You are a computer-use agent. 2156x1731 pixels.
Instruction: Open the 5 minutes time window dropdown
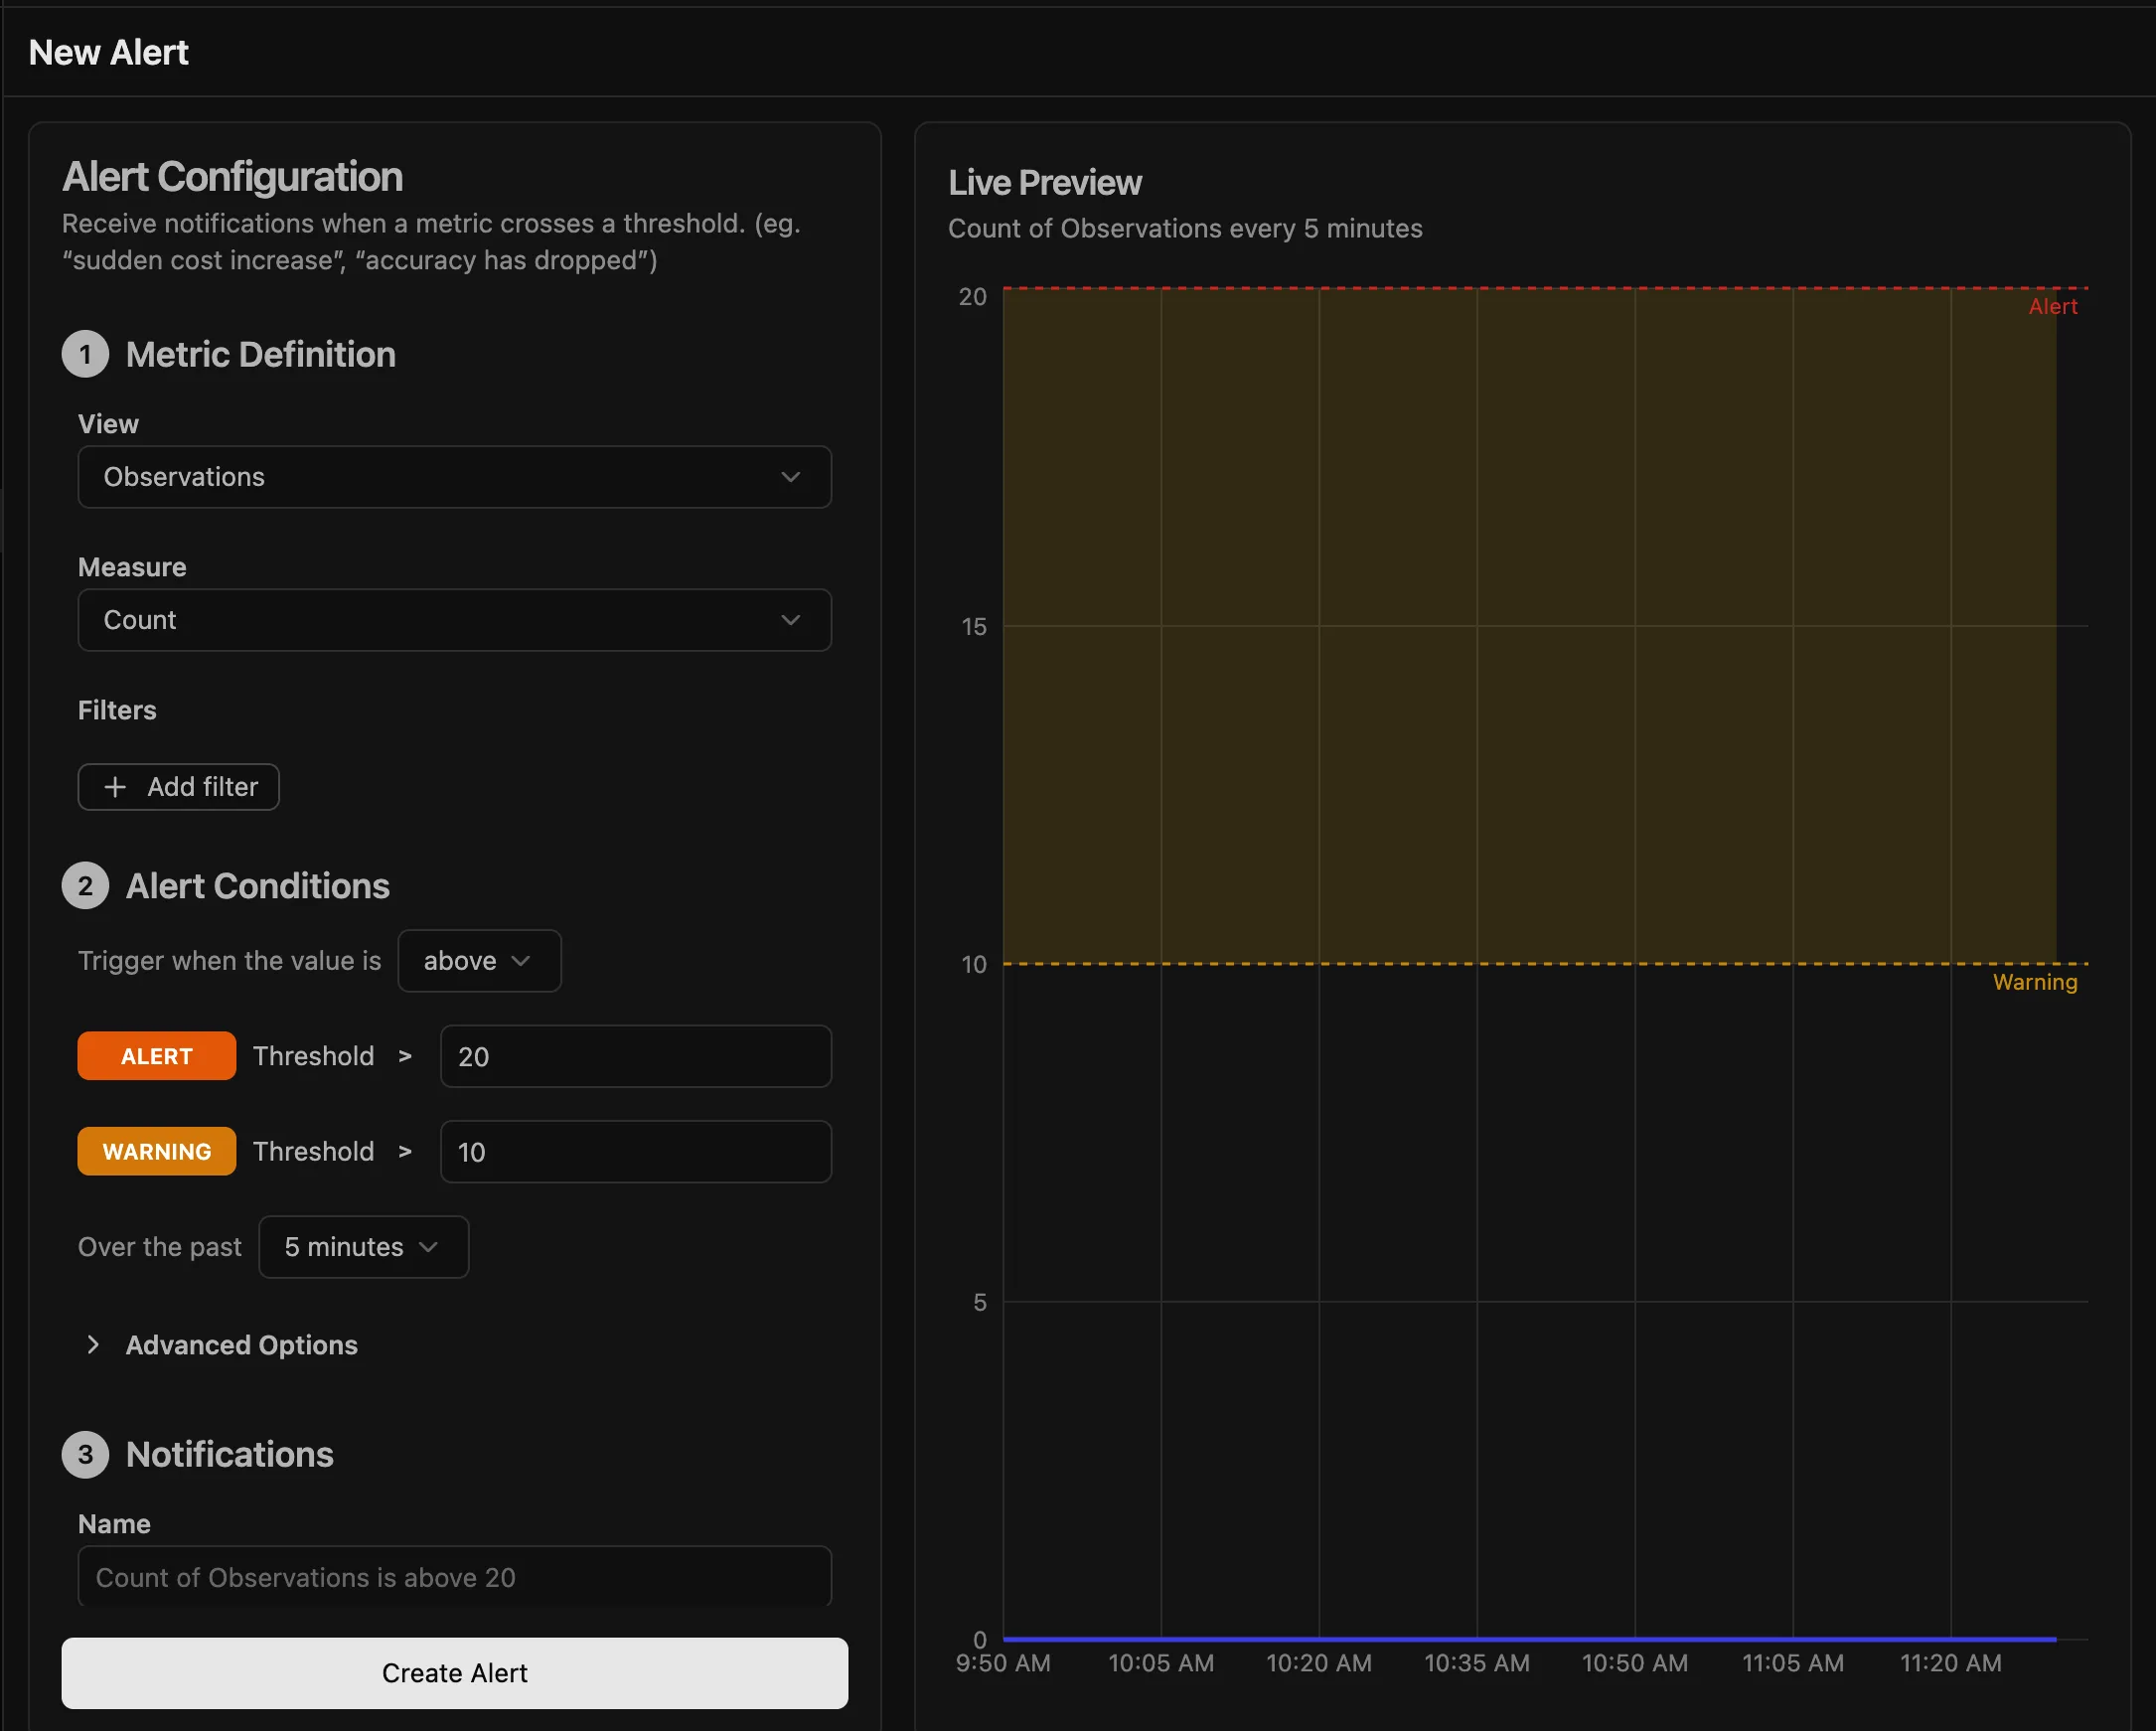pos(363,1247)
